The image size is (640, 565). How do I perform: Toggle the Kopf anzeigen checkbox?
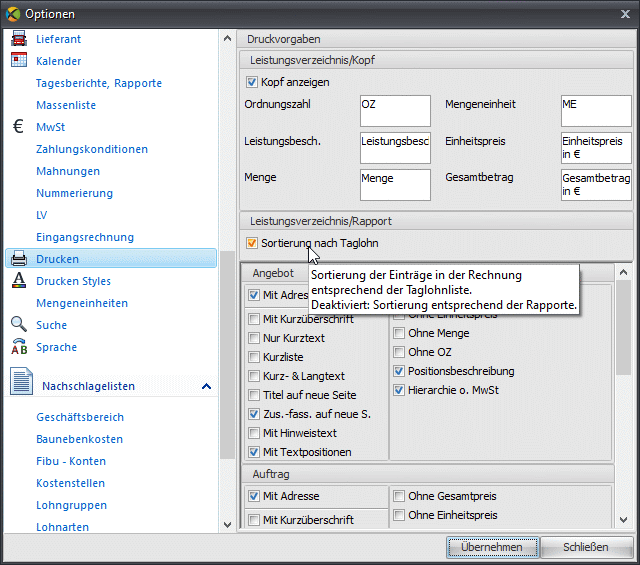coord(251,82)
